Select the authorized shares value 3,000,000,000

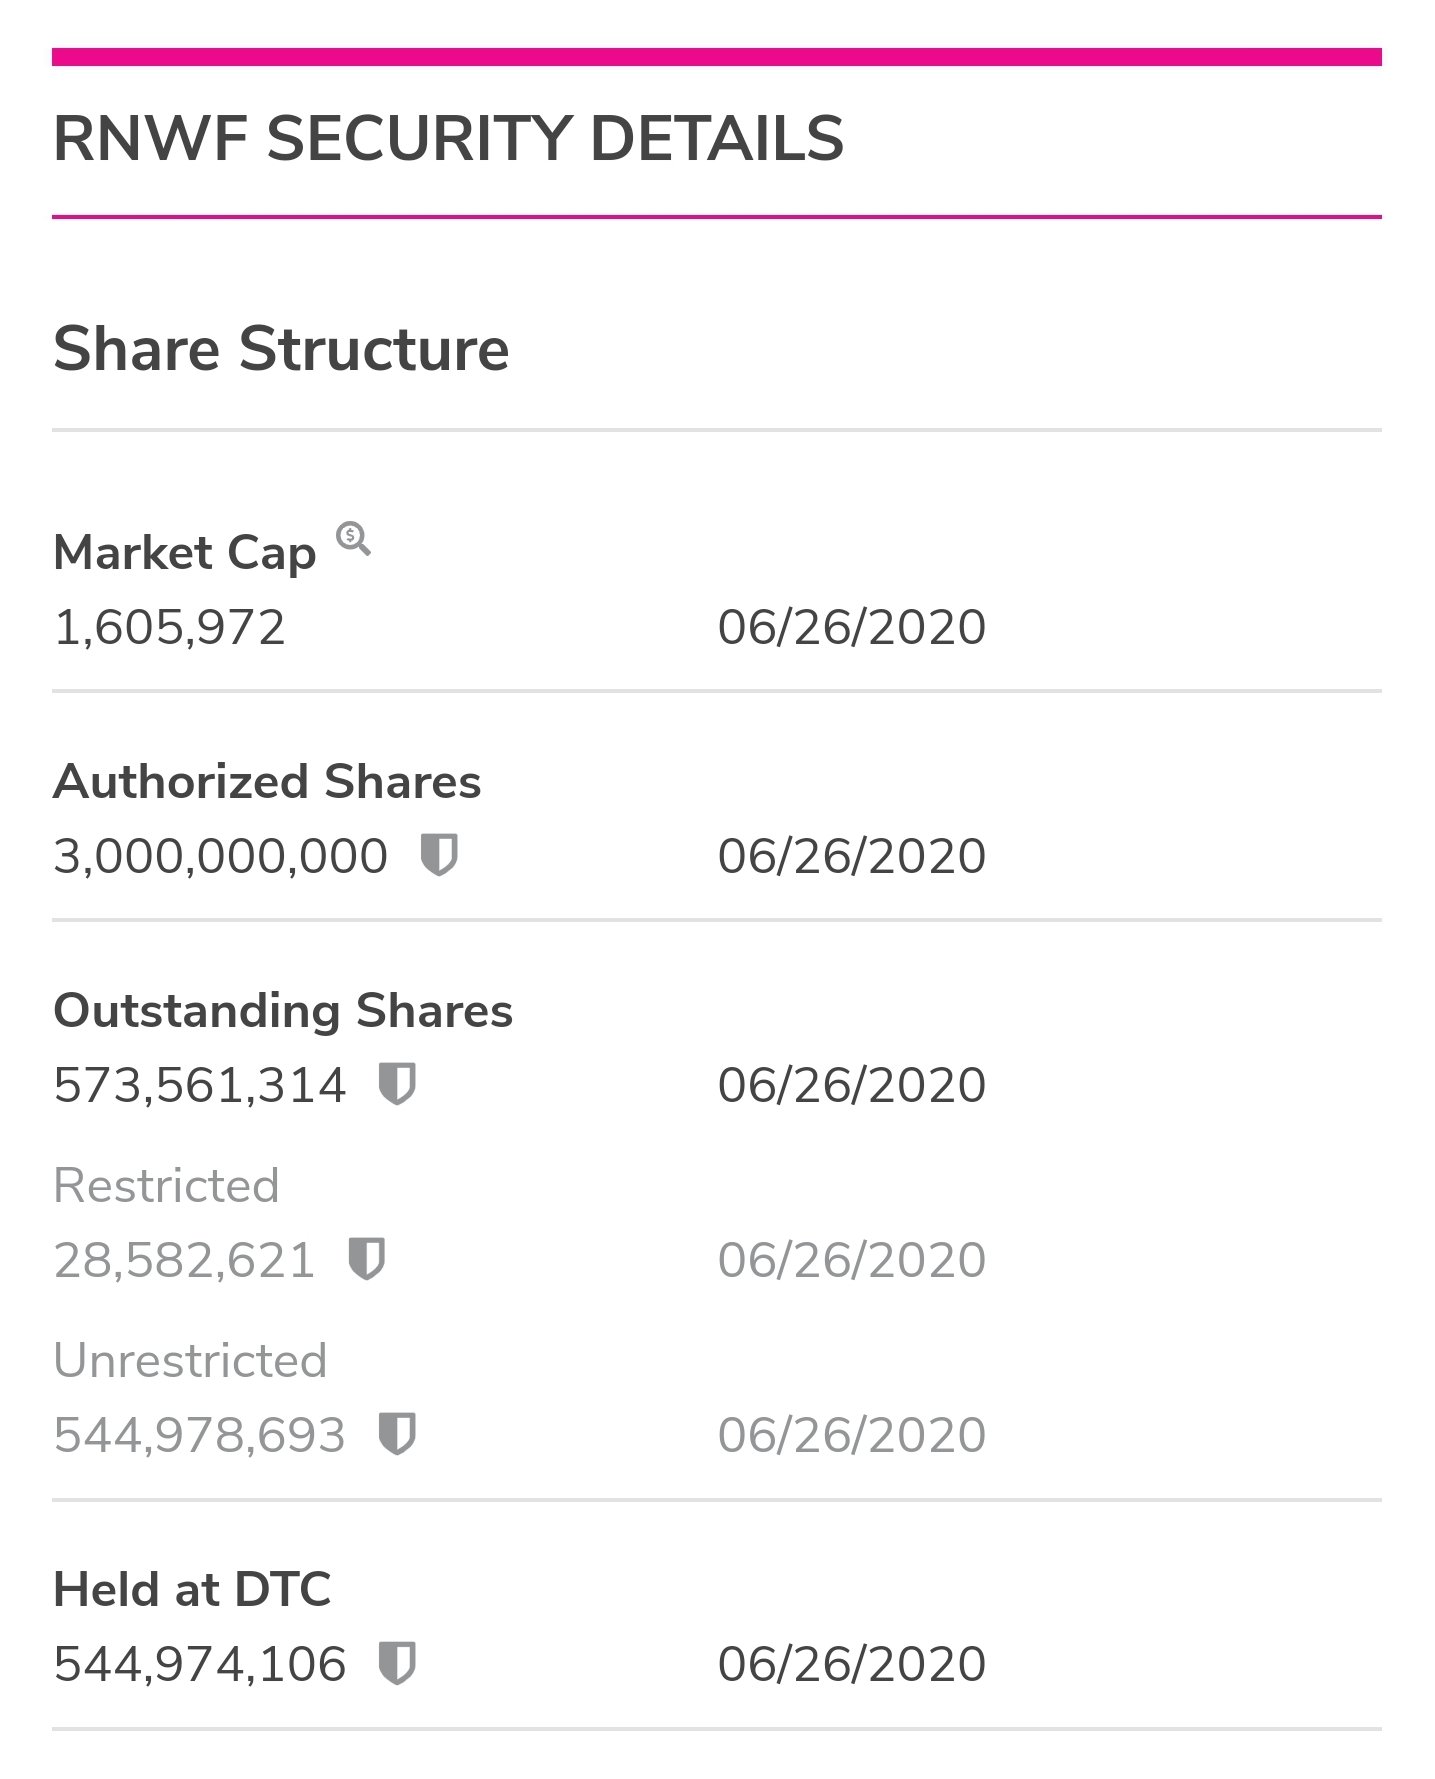coord(220,857)
